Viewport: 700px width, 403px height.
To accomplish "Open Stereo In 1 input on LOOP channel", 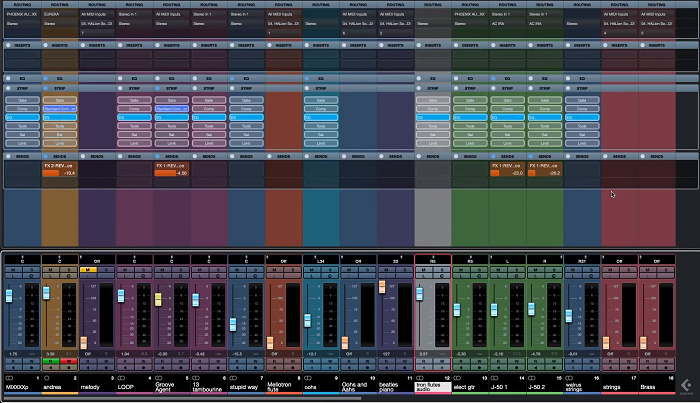I will [x=134, y=14].
